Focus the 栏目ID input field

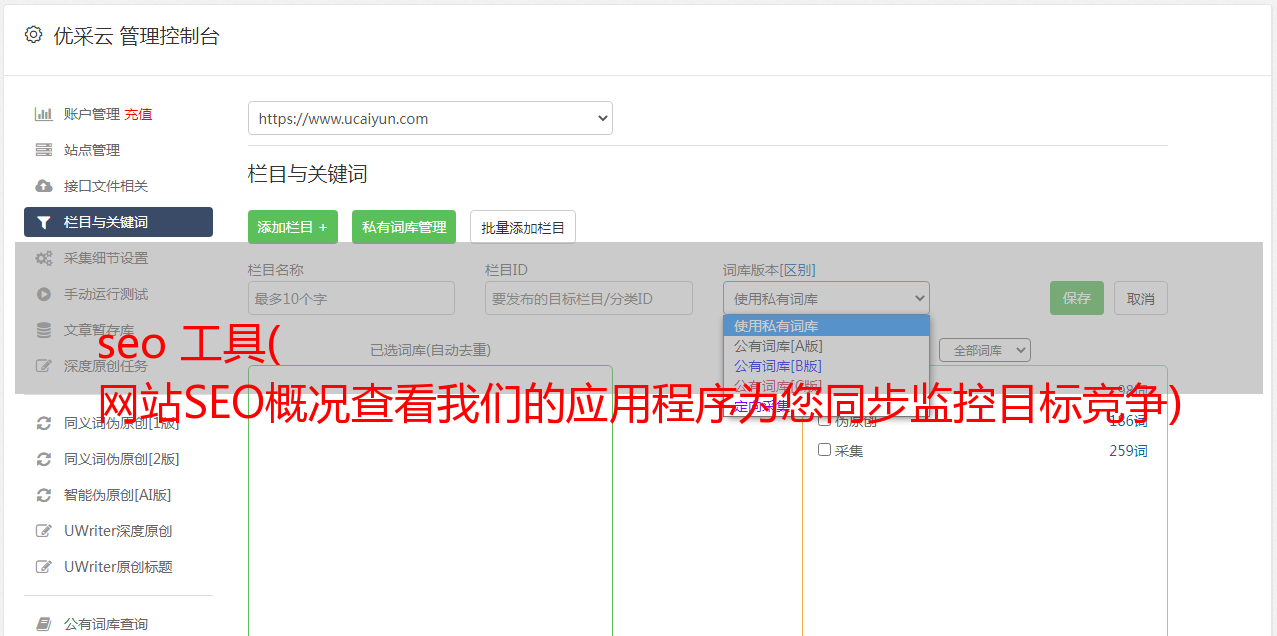589,298
